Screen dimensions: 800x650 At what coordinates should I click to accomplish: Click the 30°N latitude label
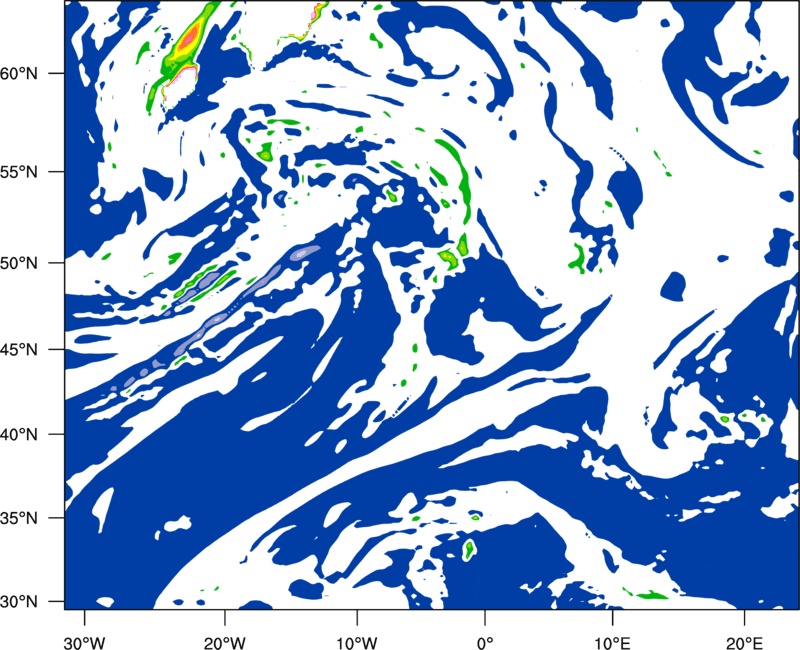point(19,601)
